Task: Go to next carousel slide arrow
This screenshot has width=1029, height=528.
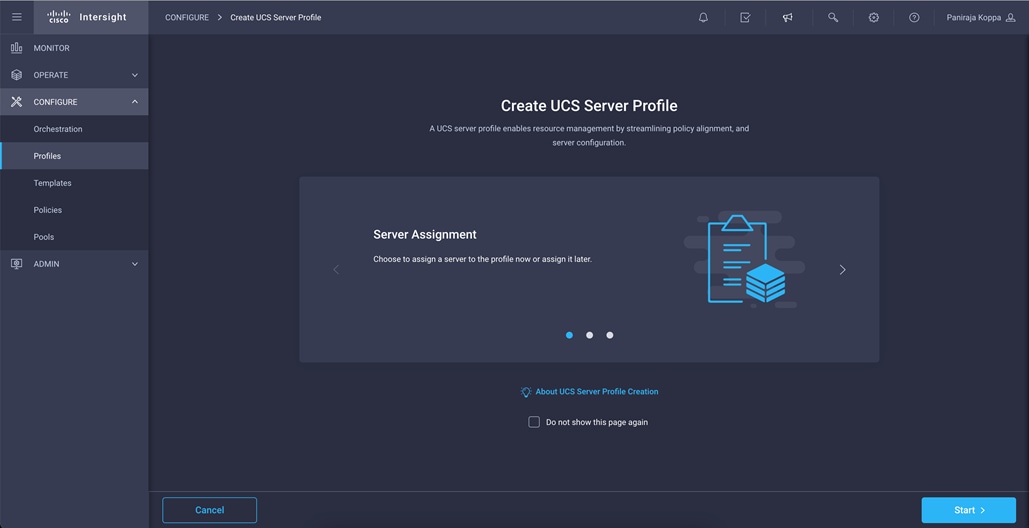Action: point(843,270)
